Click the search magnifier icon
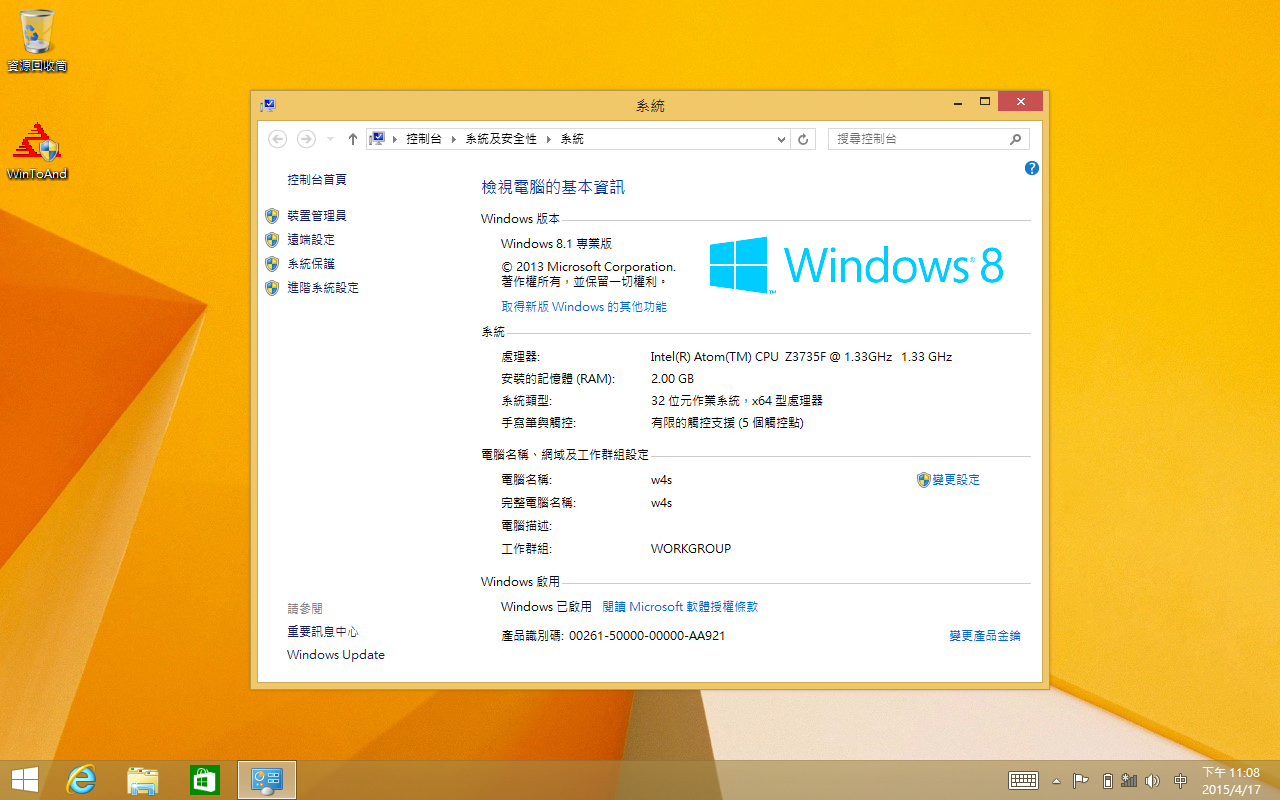This screenshot has height=800, width=1280. [x=1014, y=139]
